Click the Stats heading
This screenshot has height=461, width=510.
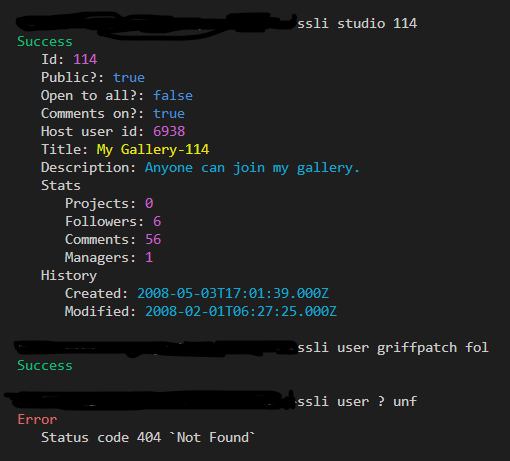coord(61,186)
